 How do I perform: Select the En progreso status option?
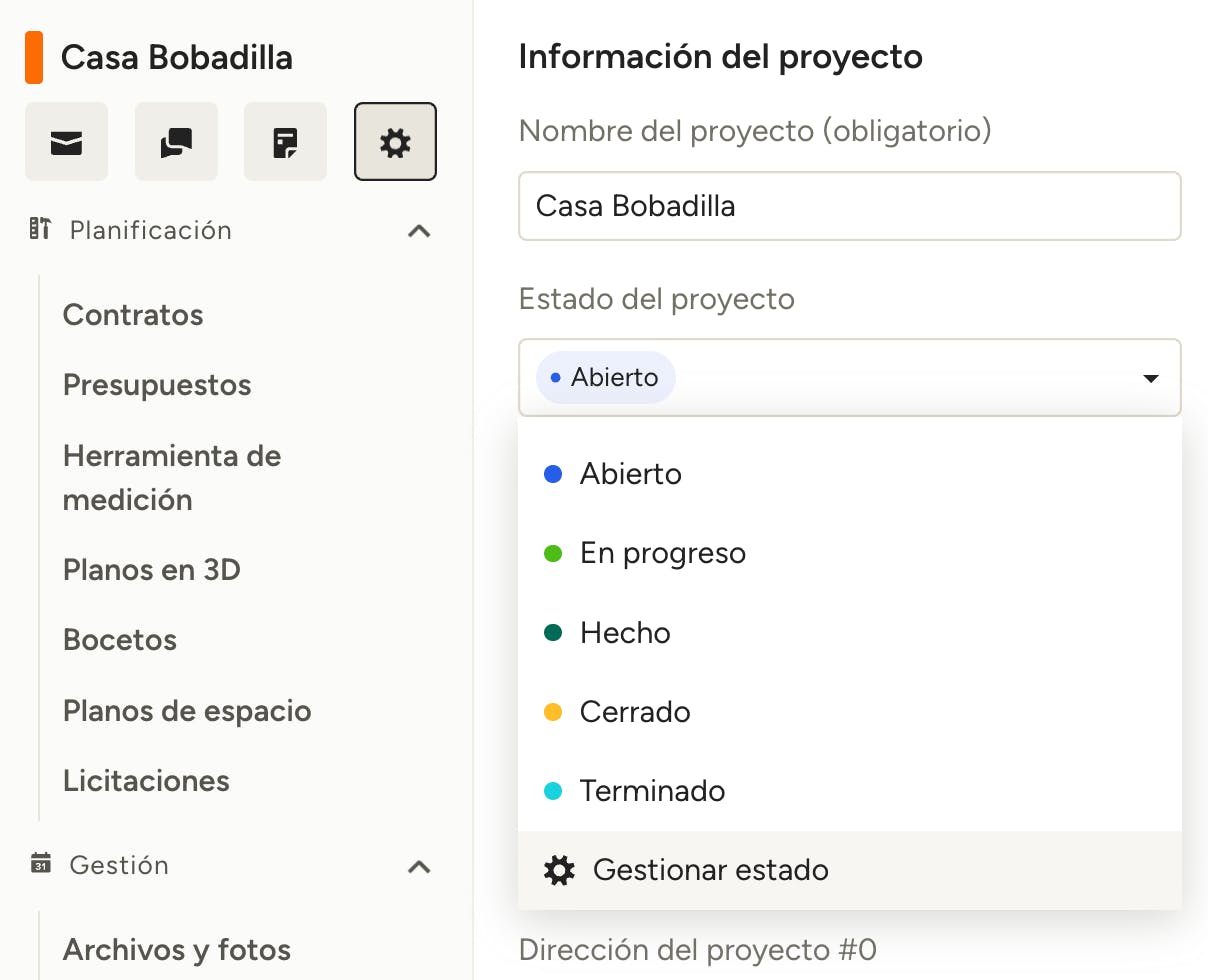tap(662, 553)
